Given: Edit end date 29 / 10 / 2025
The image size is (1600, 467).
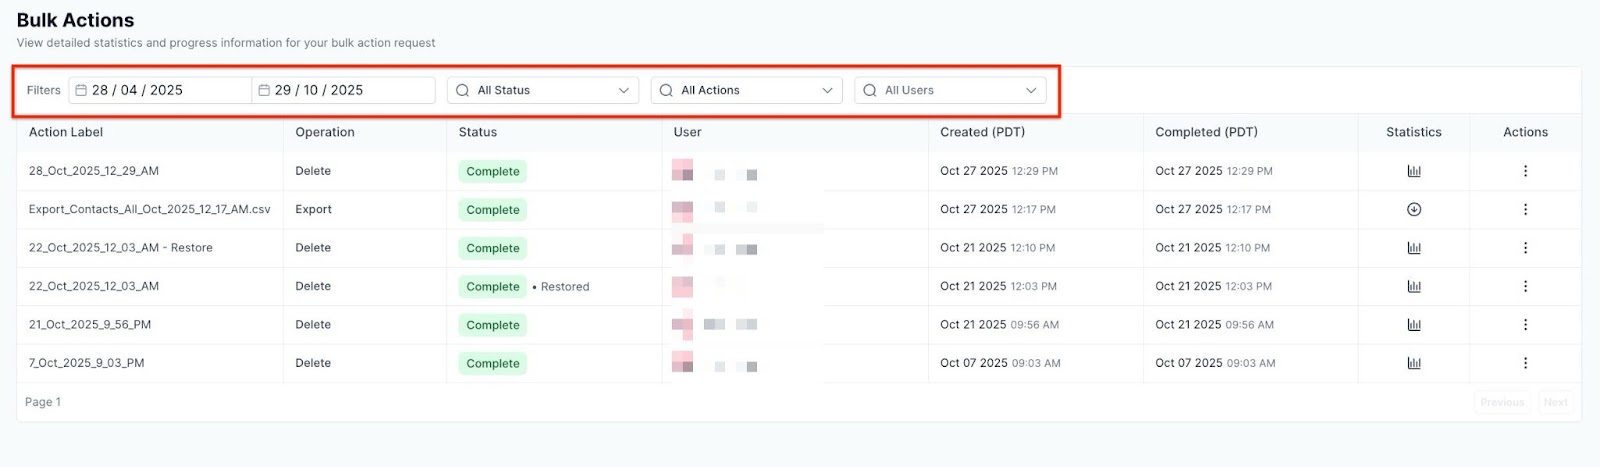Looking at the screenshot, I should (x=319, y=90).
